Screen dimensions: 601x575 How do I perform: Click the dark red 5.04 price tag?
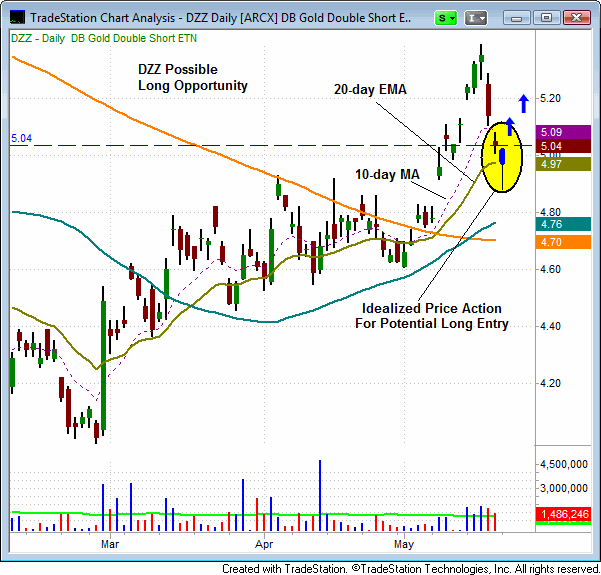click(x=563, y=146)
